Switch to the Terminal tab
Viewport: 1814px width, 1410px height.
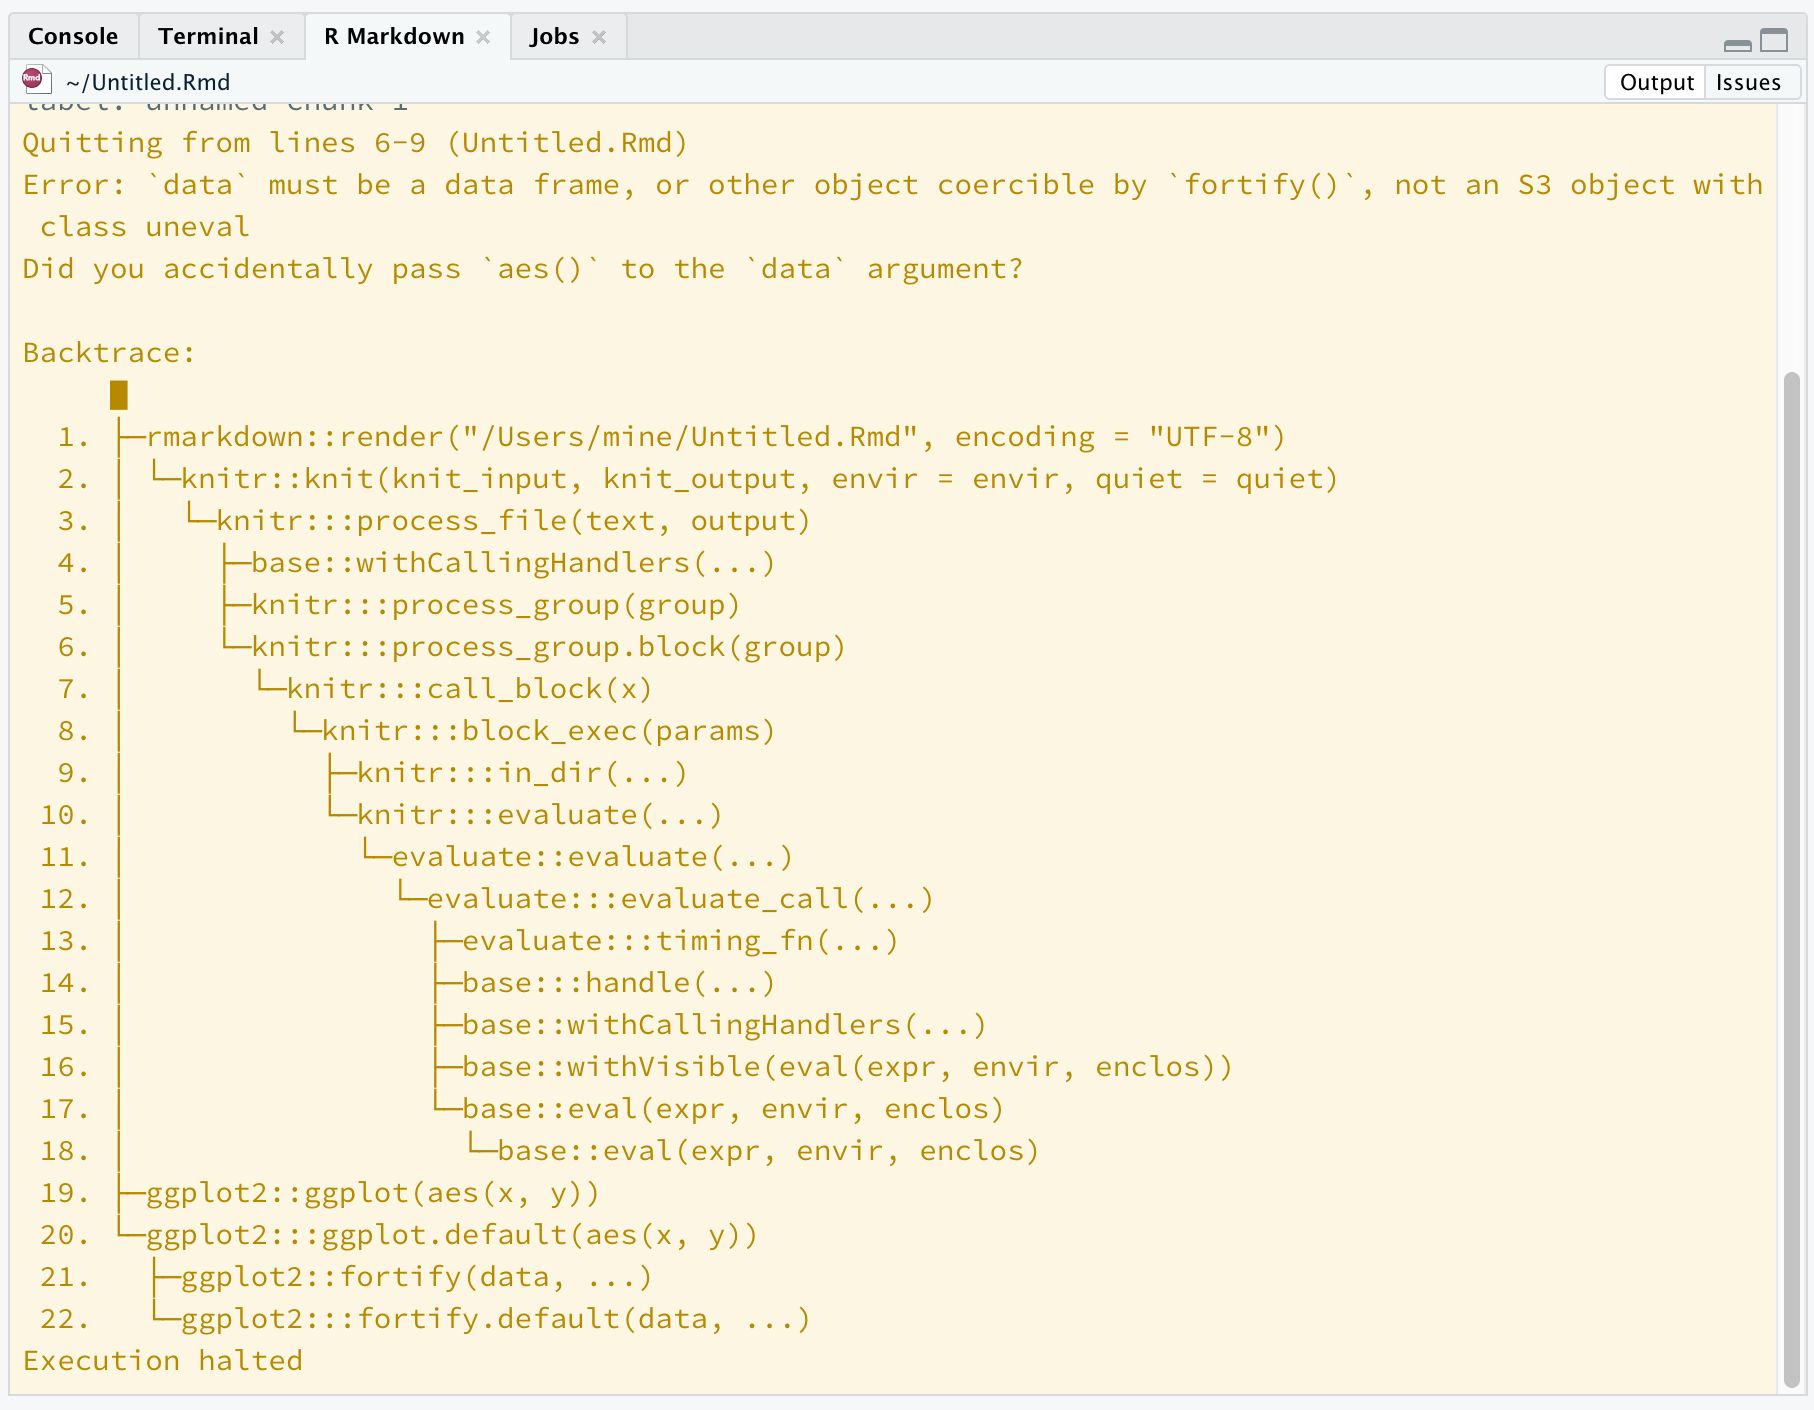(208, 37)
